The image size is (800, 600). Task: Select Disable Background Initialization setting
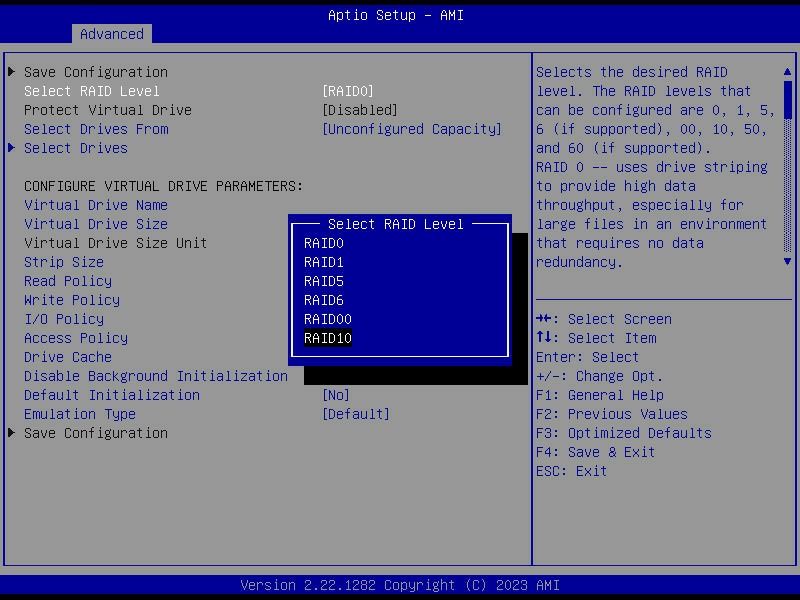point(156,376)
